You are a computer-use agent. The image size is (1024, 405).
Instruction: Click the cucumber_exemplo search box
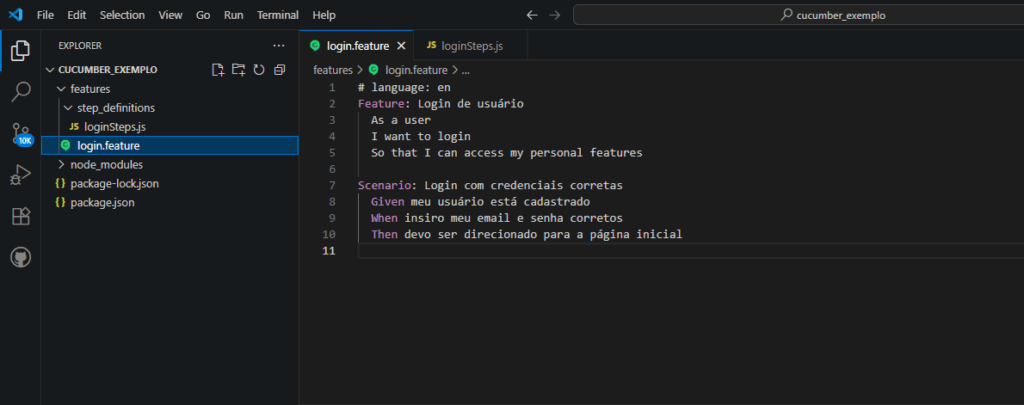click(796, 16)
